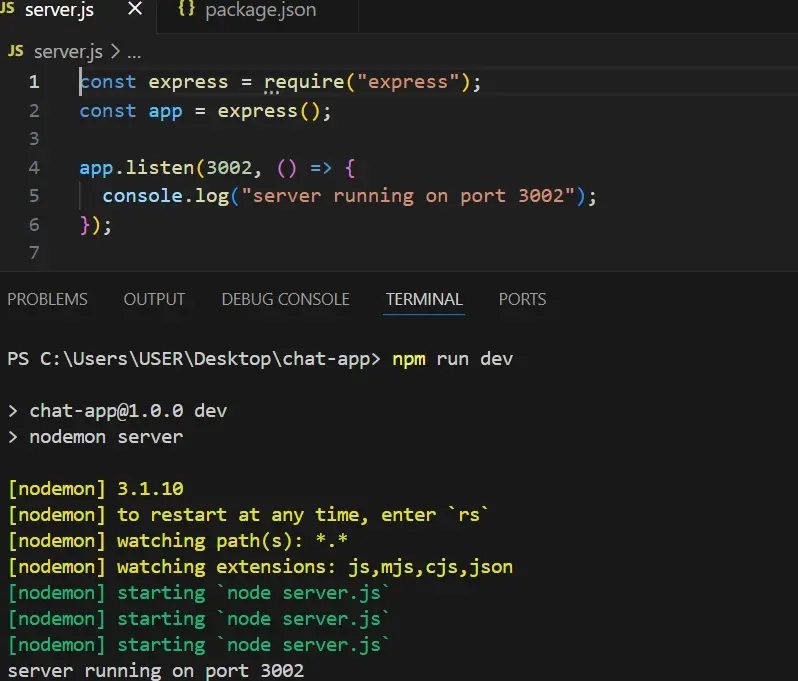
Task: Click the "server running on port 3002" string
Action: 409,196
